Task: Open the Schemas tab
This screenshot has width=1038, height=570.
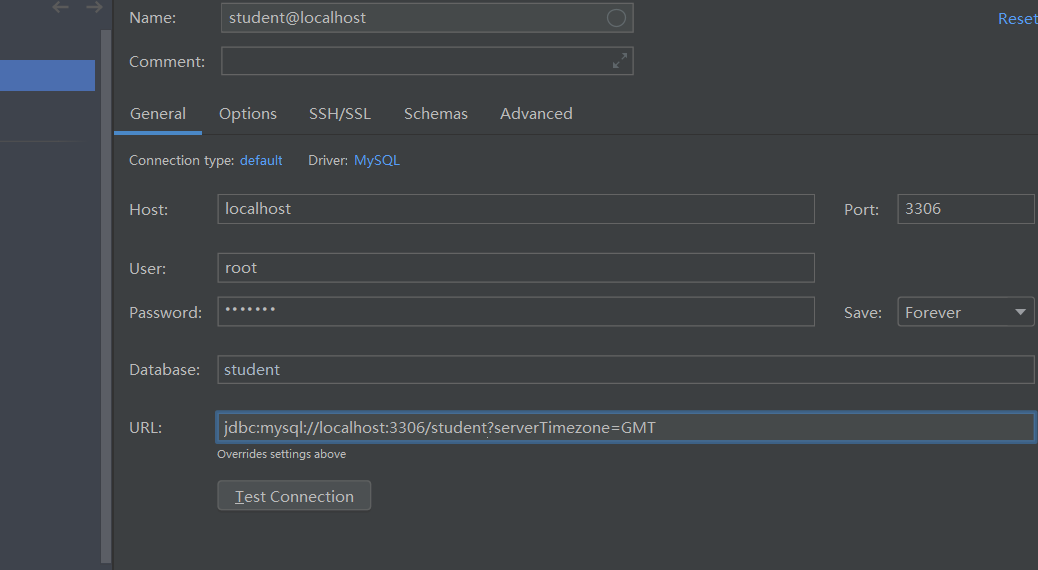Action: pyautogui.click(x=436, y=114)
